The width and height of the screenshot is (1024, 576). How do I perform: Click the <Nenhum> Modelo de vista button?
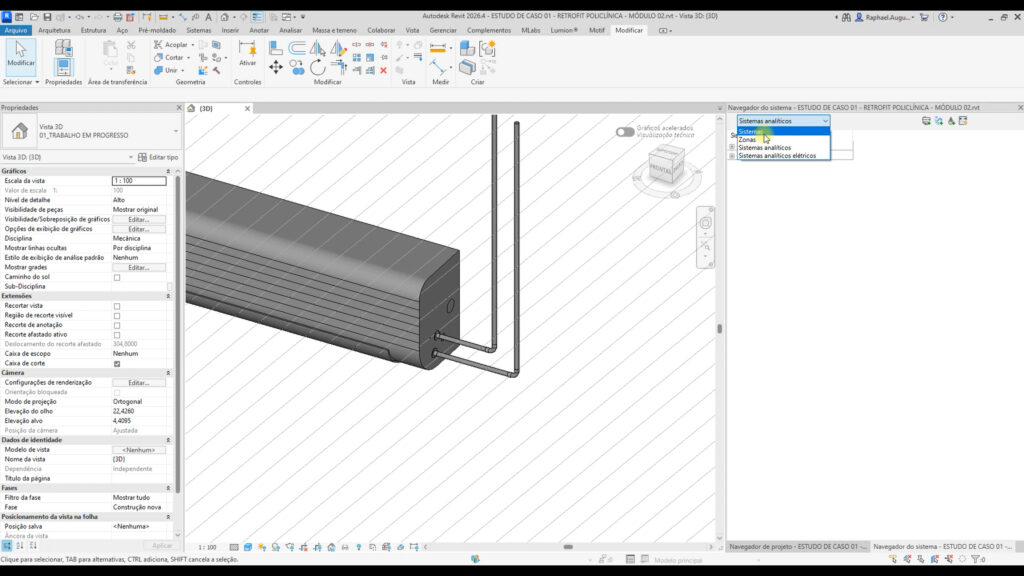tap(138, 450)
